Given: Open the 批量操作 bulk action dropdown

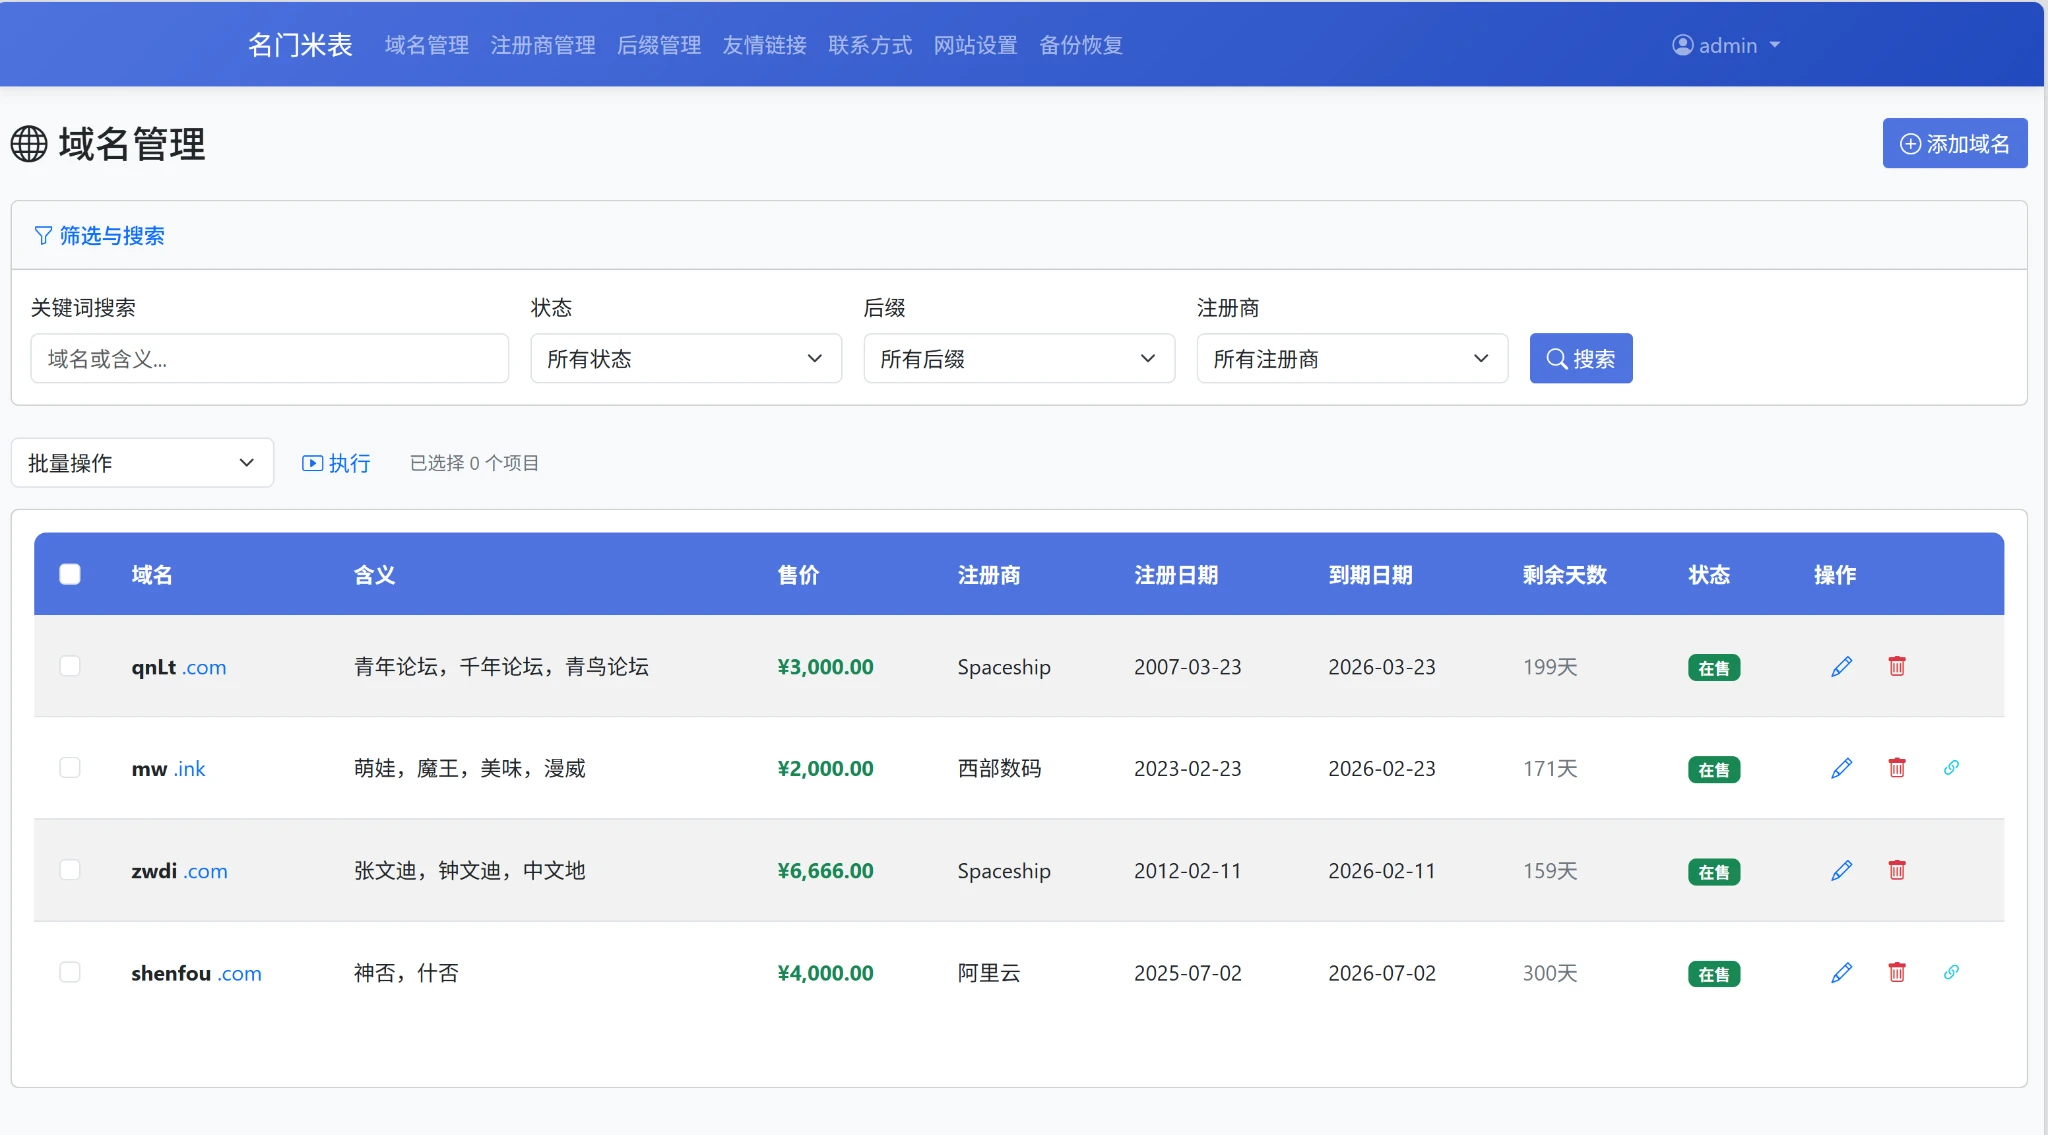Looking at the screenshot, I should click(x=142, y=463).
